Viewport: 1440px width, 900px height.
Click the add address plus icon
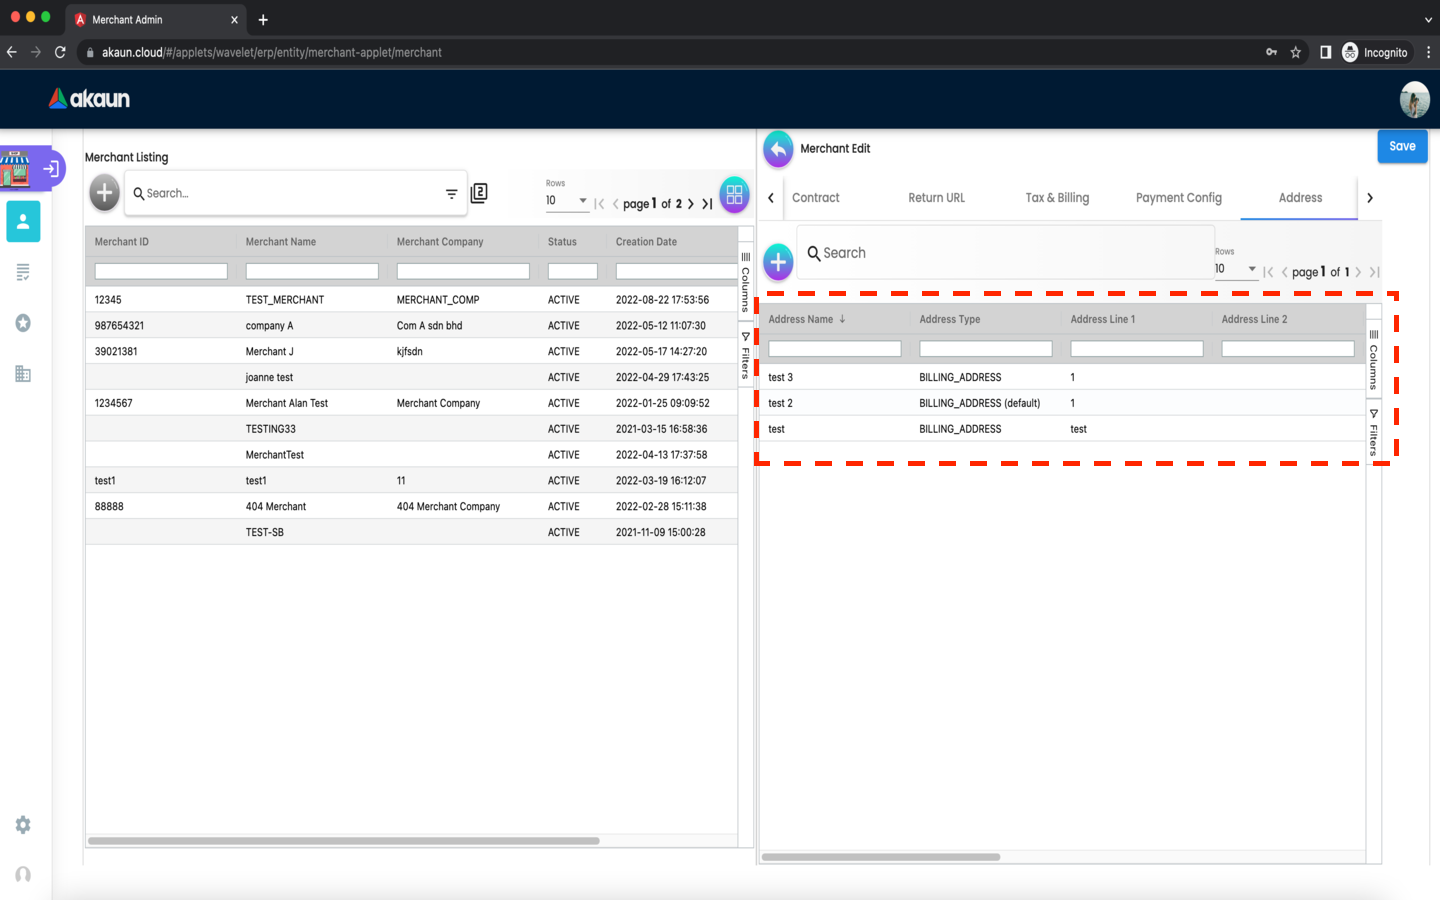point(778,262)
